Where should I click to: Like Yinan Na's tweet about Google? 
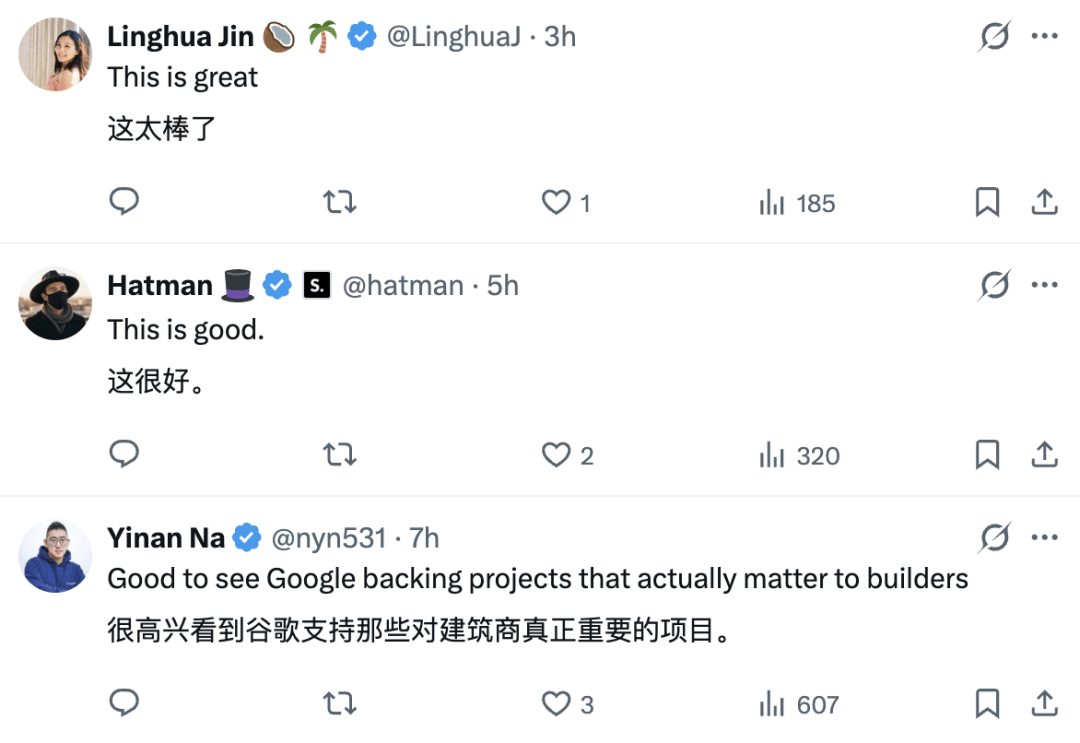pos(556,704)
